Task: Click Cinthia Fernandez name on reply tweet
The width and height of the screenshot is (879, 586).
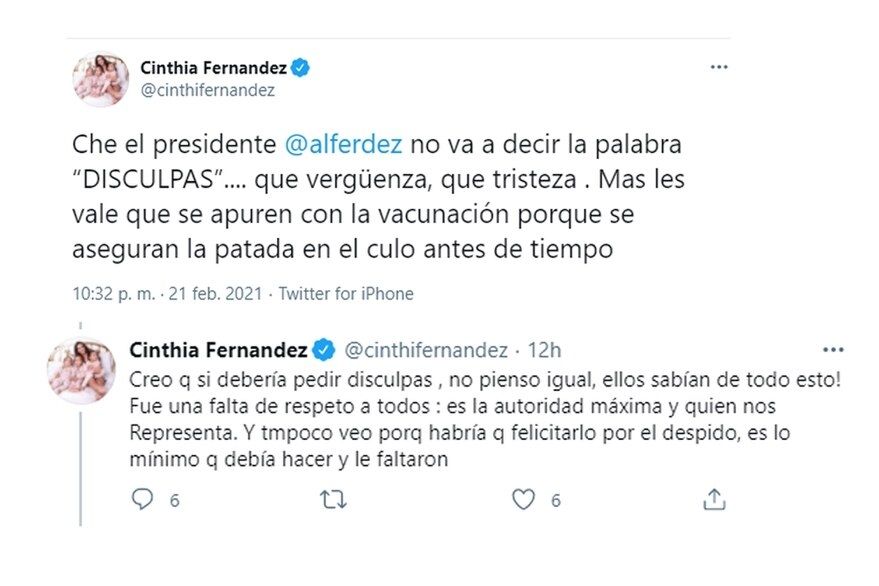Action: 220,350
